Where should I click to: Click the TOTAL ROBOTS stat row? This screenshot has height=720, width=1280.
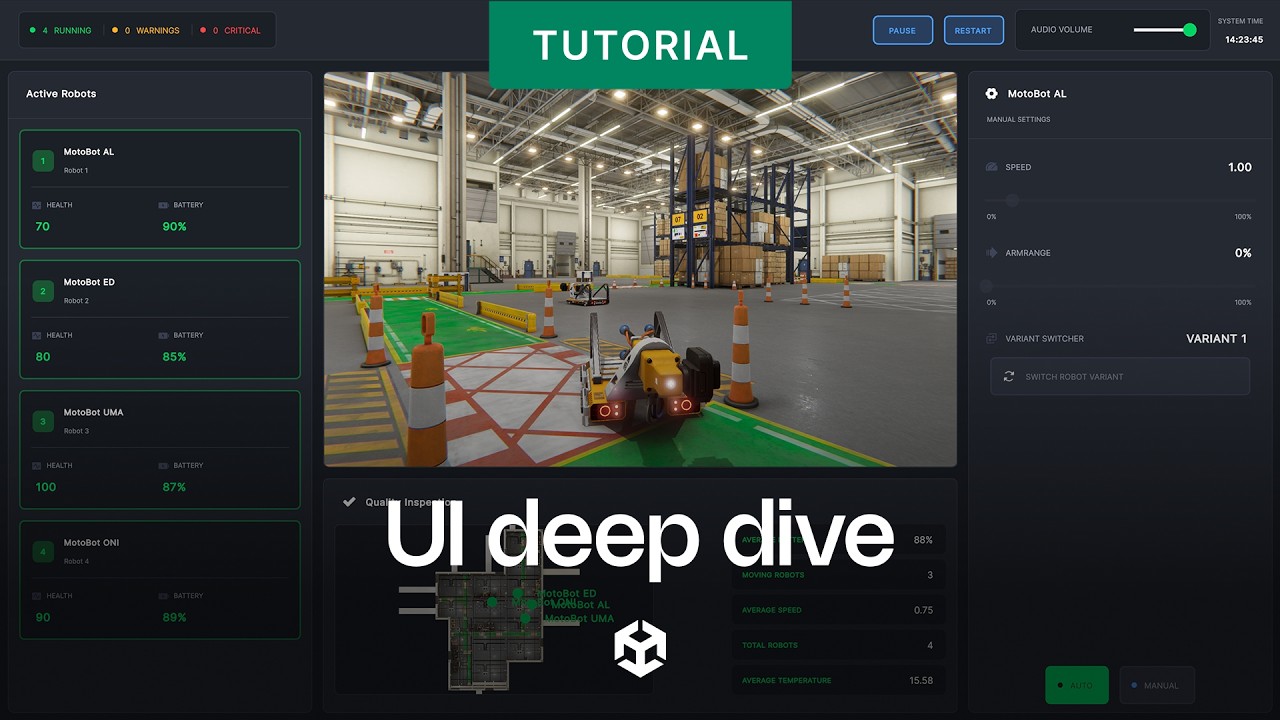(x=838, y=645)
